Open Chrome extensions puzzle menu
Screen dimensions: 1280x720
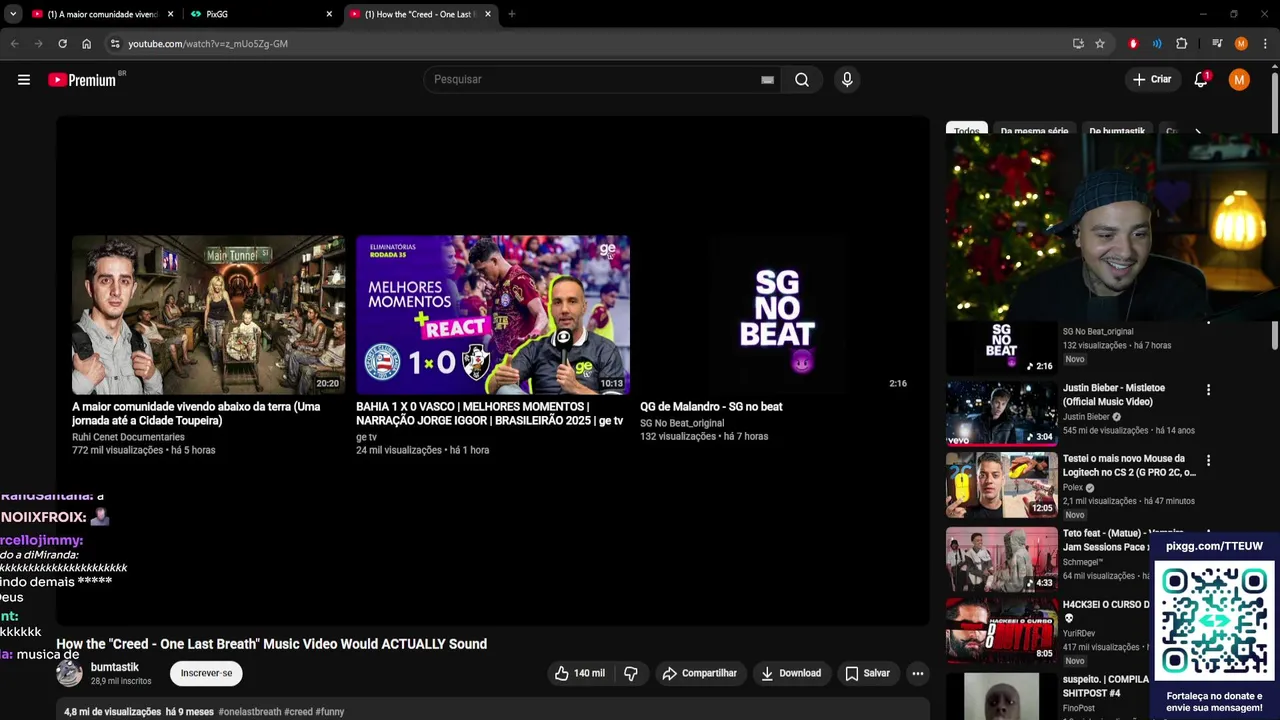pyautogui.click(x=1182, y=44)
